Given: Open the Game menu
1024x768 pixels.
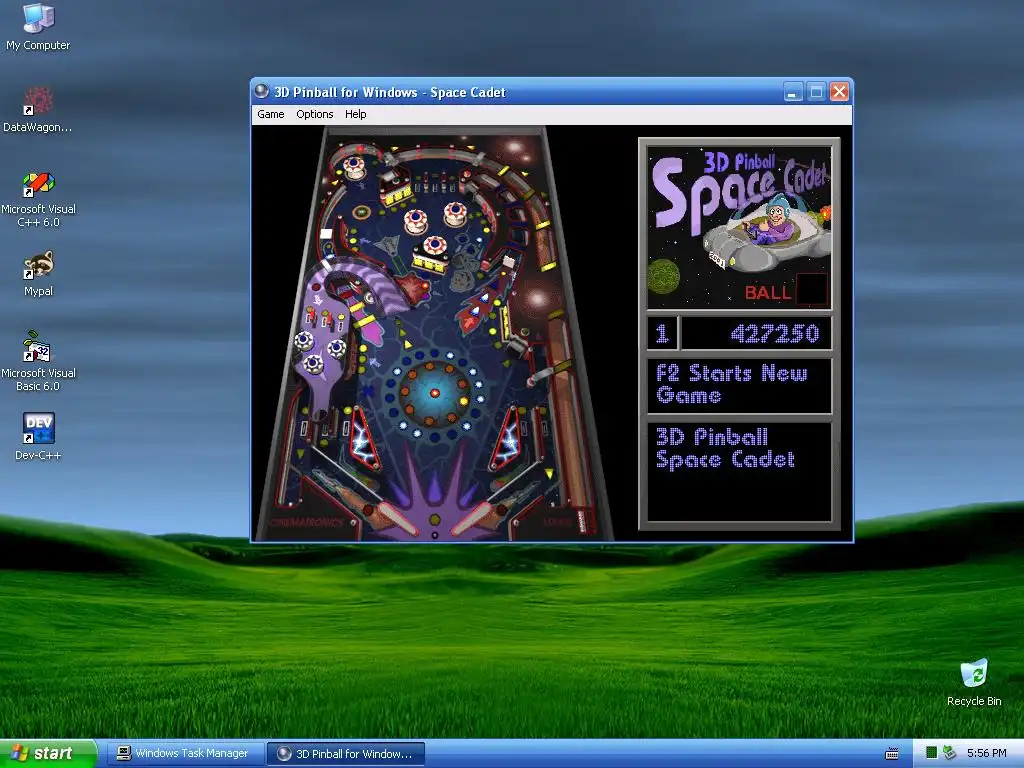Looking at the screenshot, I should click(x=270, y=114).
